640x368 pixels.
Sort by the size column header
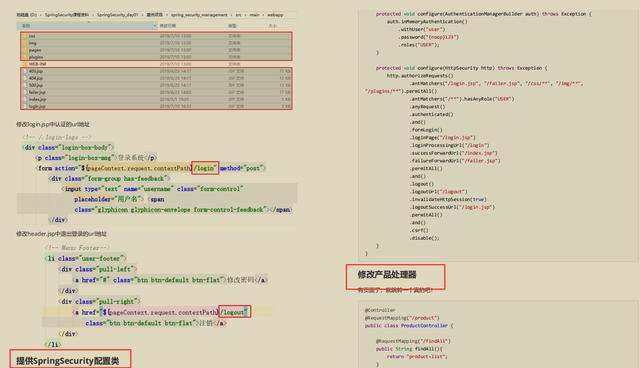(x=272, y=26)
